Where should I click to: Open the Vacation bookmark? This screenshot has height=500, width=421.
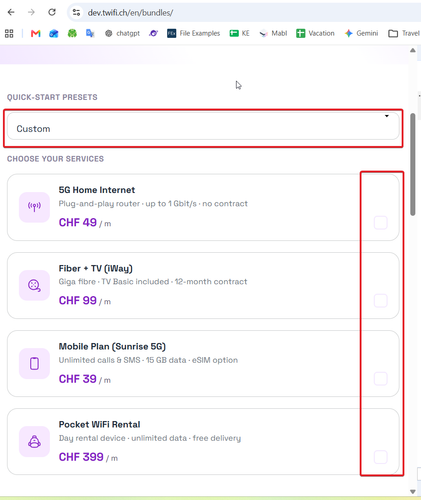pyautogui.click(x=315, y=33)
